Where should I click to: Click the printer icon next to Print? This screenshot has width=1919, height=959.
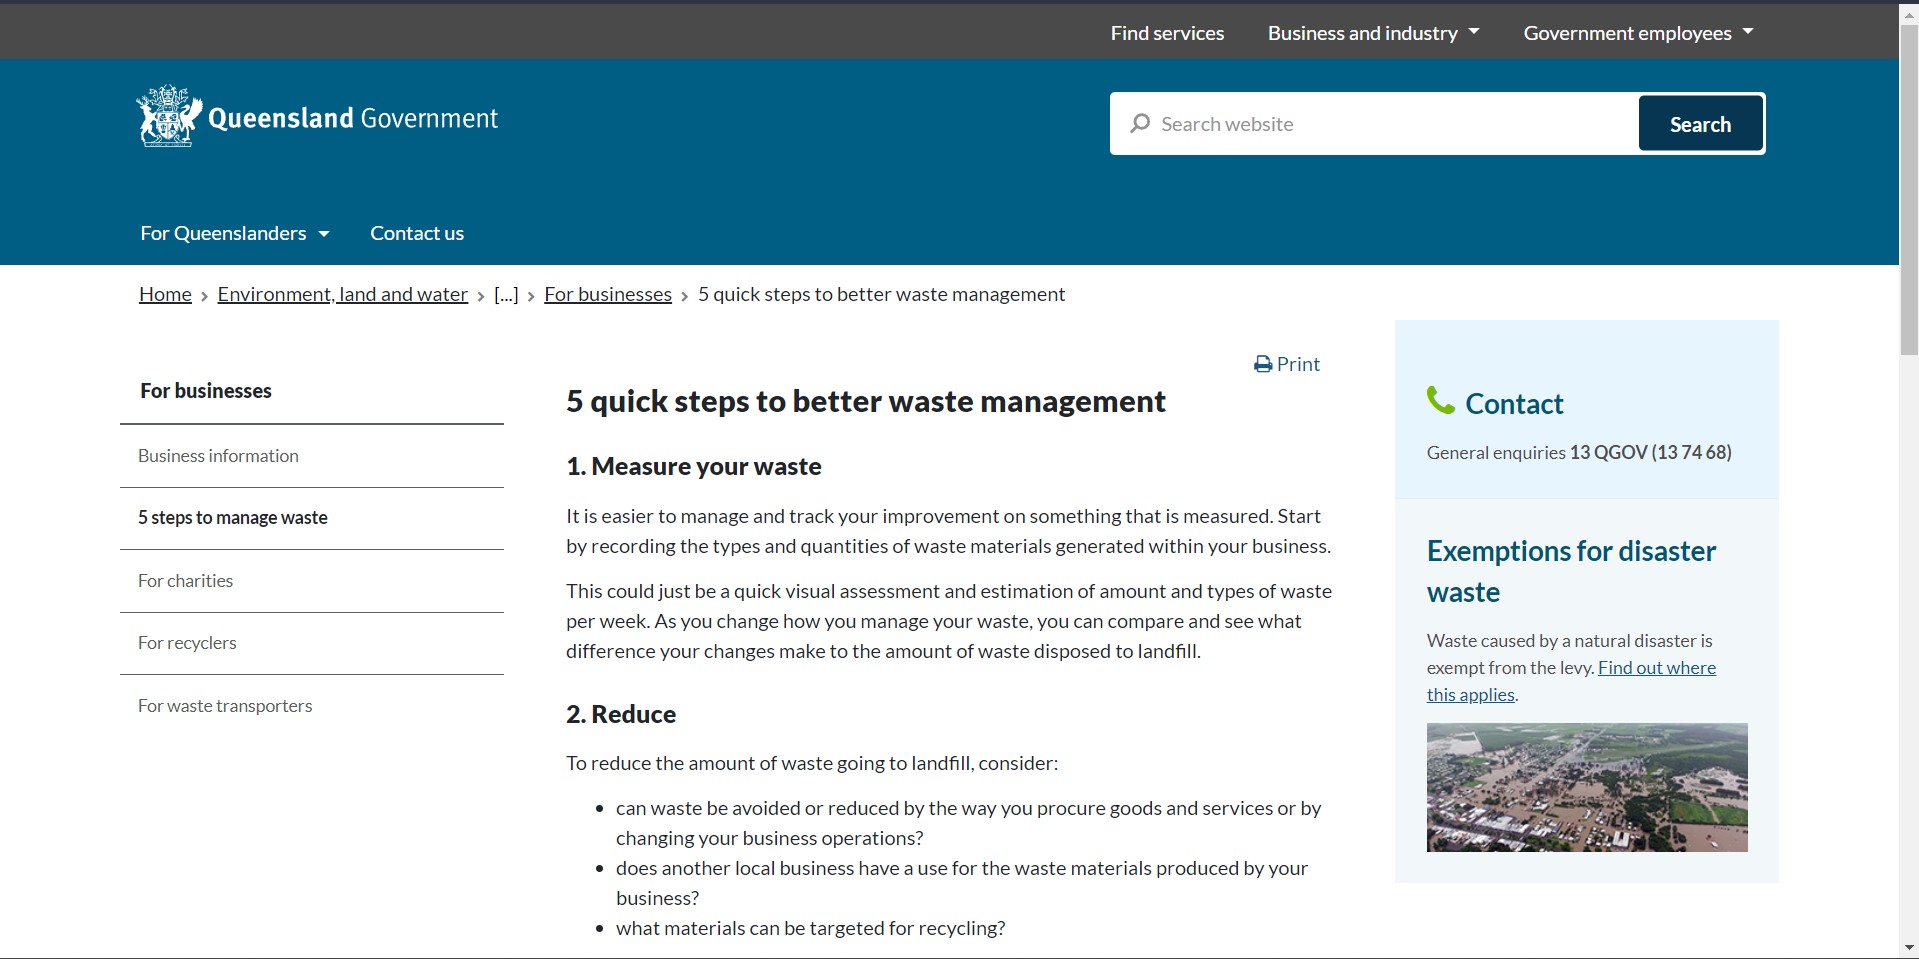click(x=1263, y=365)
